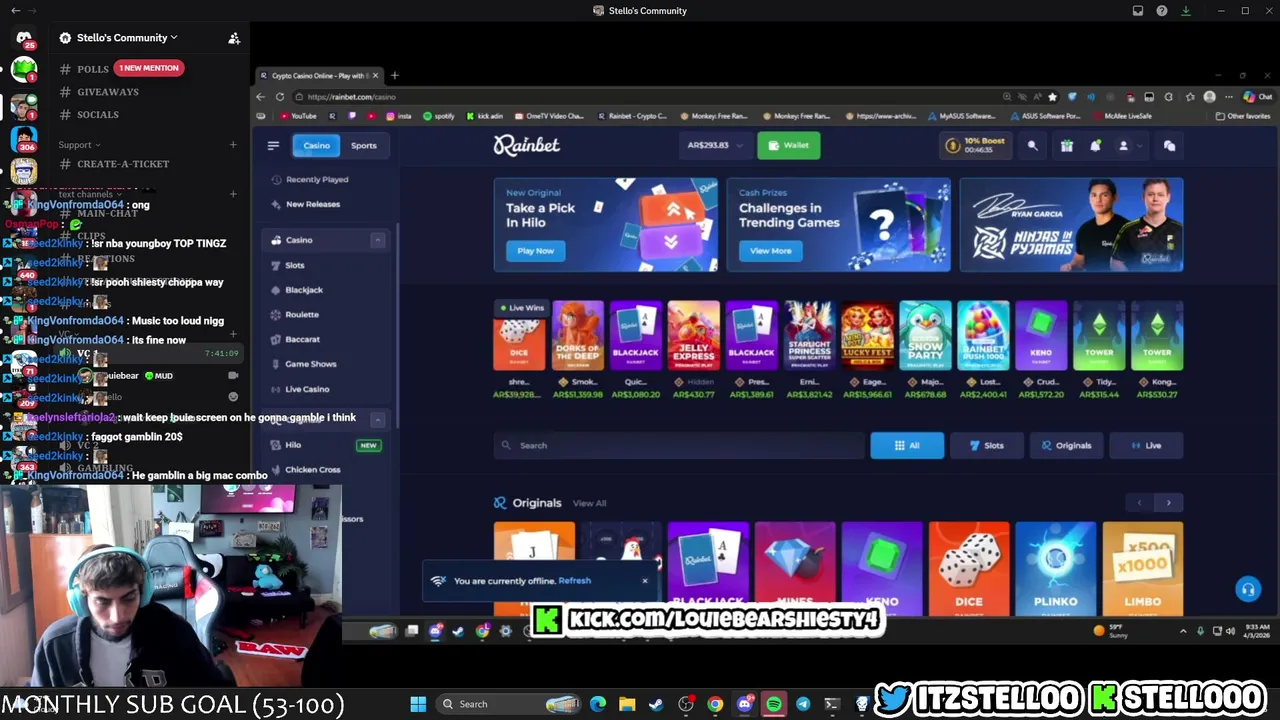Click the Discord inbox icon in title bar
The width and height of the screenshot is (1280, 720).
coord(1138,11)
